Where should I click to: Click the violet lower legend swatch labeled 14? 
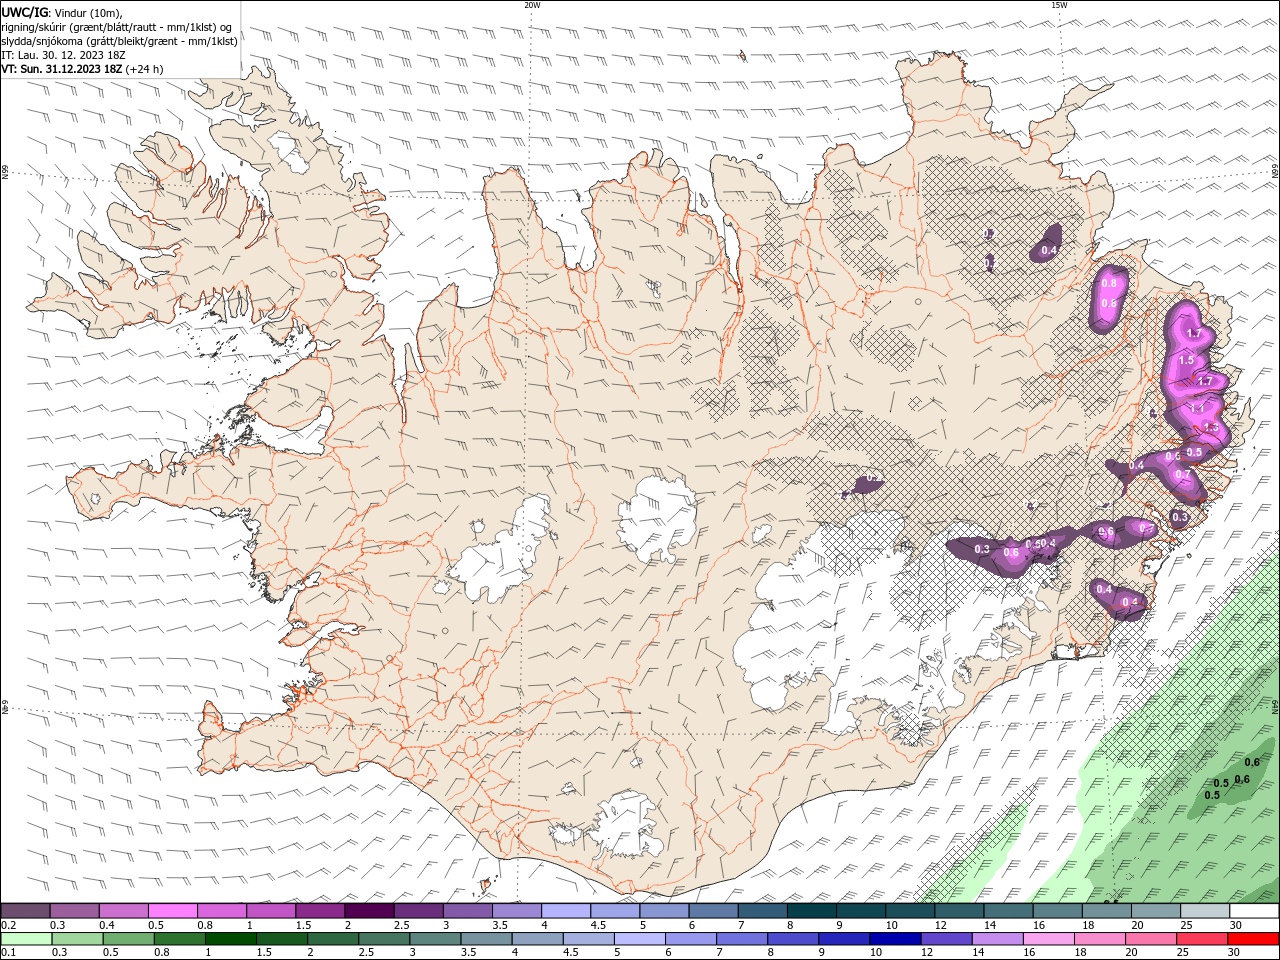[x=996, y=939]
